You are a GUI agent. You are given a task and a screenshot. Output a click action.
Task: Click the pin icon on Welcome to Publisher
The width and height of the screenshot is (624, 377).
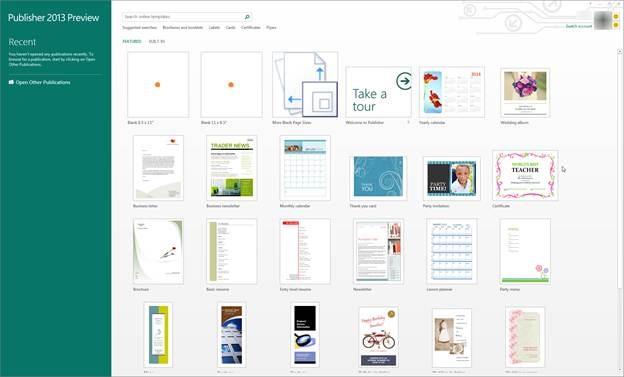click(x=408, y=123)
